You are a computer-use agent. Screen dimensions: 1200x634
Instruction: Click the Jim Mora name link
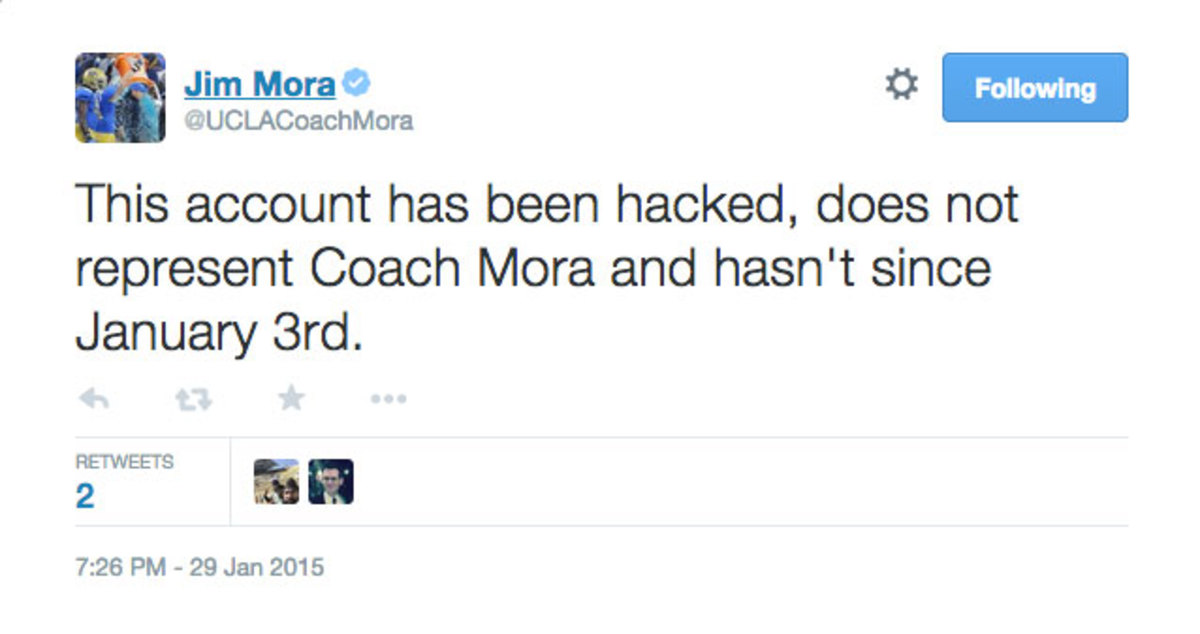tap(261, 84)
